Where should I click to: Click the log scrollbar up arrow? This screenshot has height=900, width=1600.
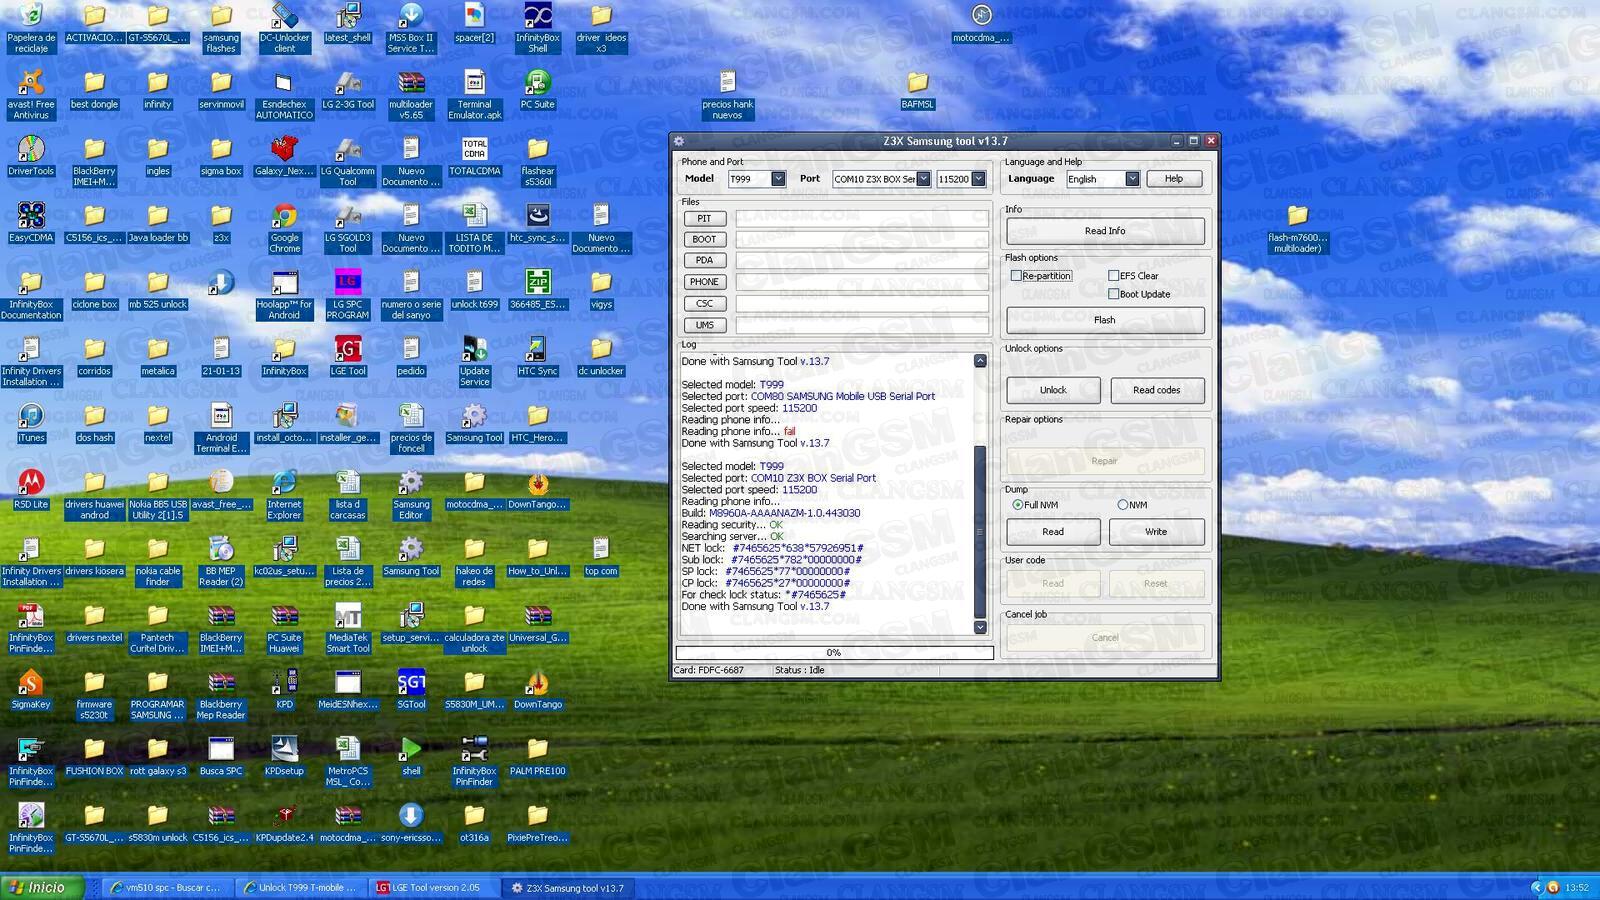point(980,361)
